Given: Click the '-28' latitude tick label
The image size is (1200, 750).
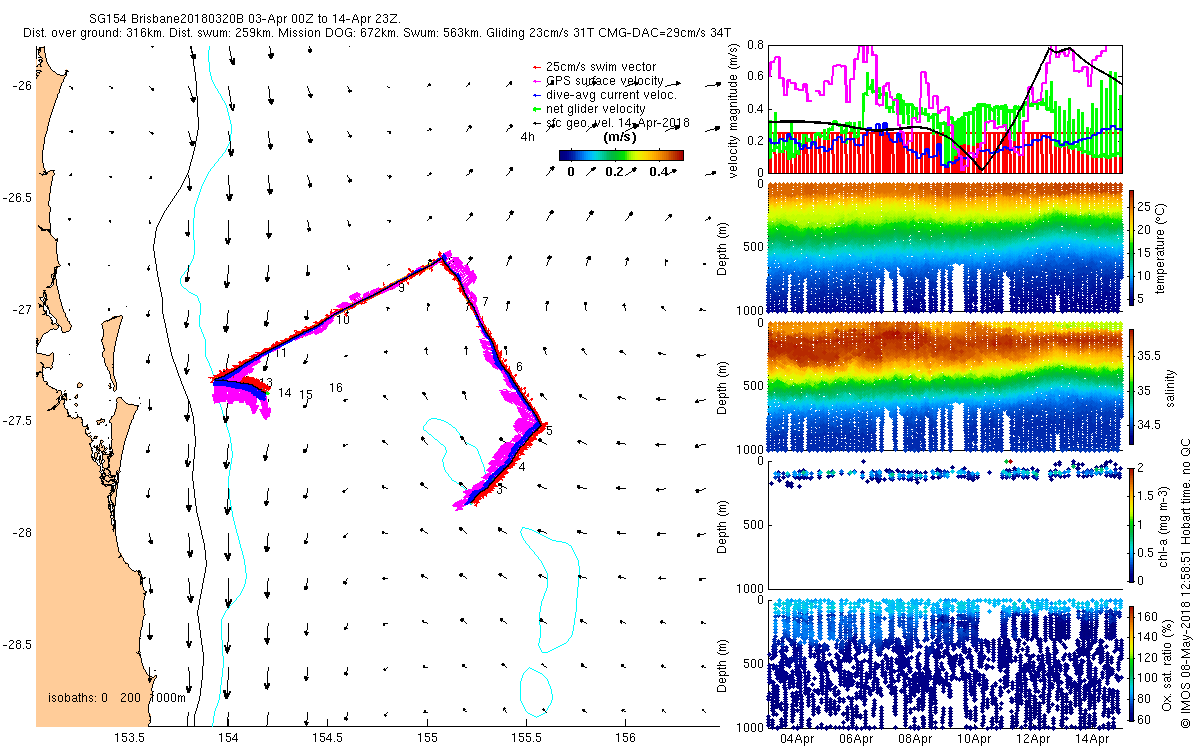Looking at the screenshot, I should [x=23, y=533].
